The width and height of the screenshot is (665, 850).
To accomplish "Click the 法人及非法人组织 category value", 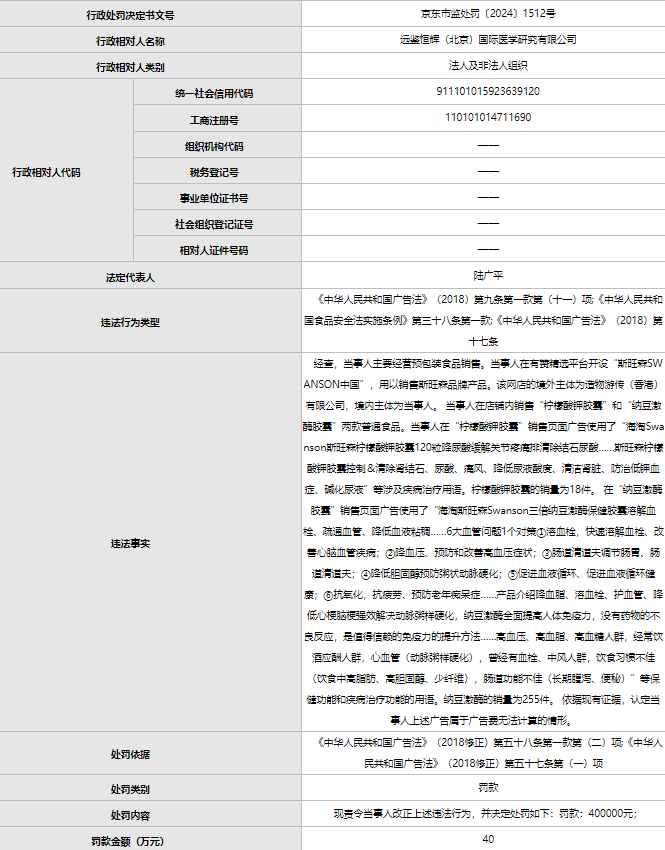I will pyautogui.click(x=487, y=66).
